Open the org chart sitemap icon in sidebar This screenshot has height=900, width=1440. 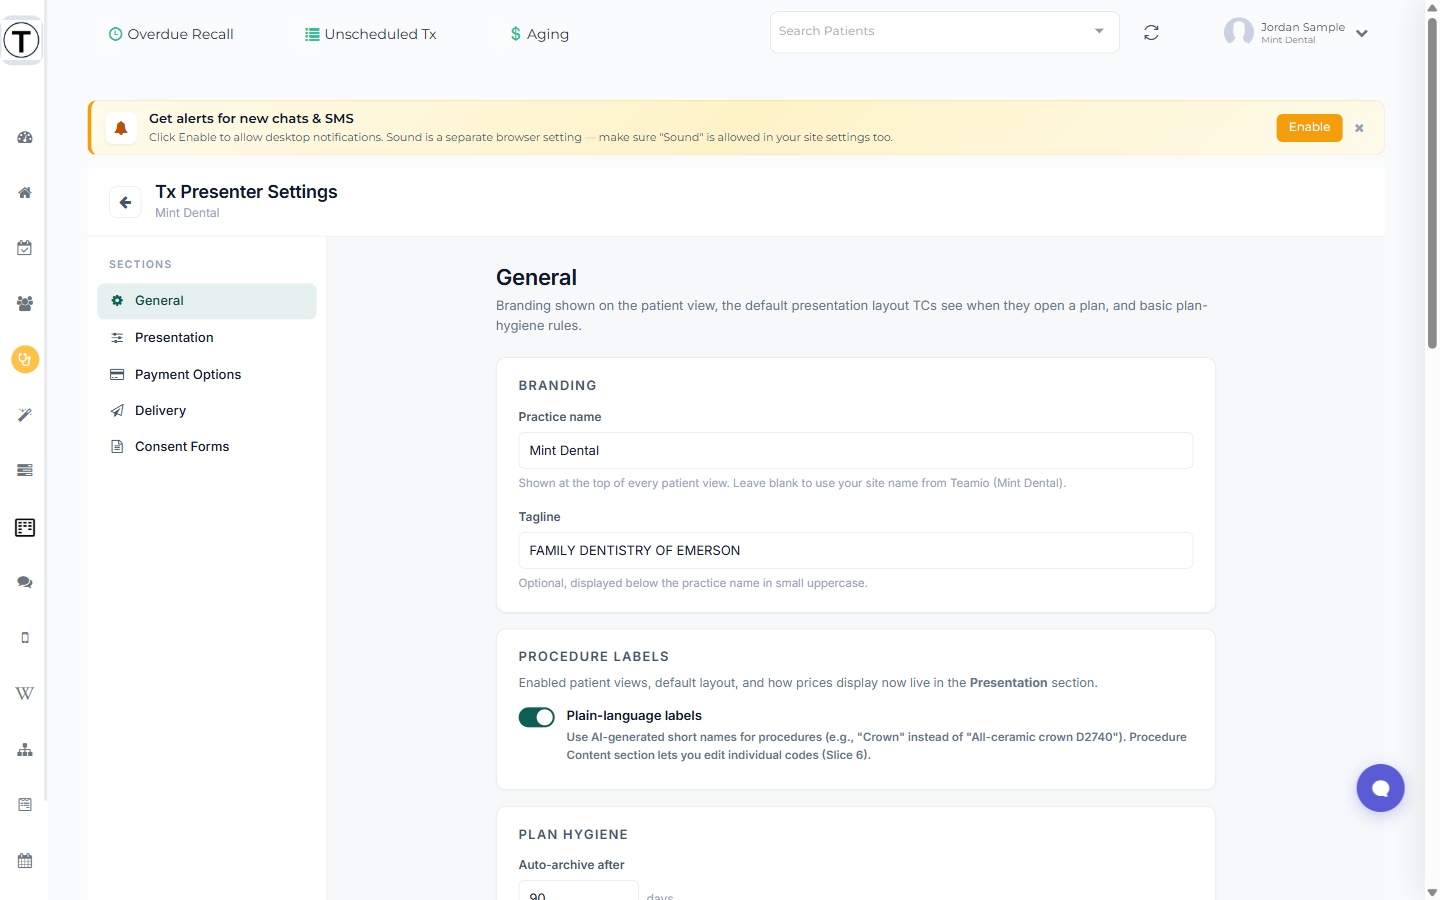(25, 749)
